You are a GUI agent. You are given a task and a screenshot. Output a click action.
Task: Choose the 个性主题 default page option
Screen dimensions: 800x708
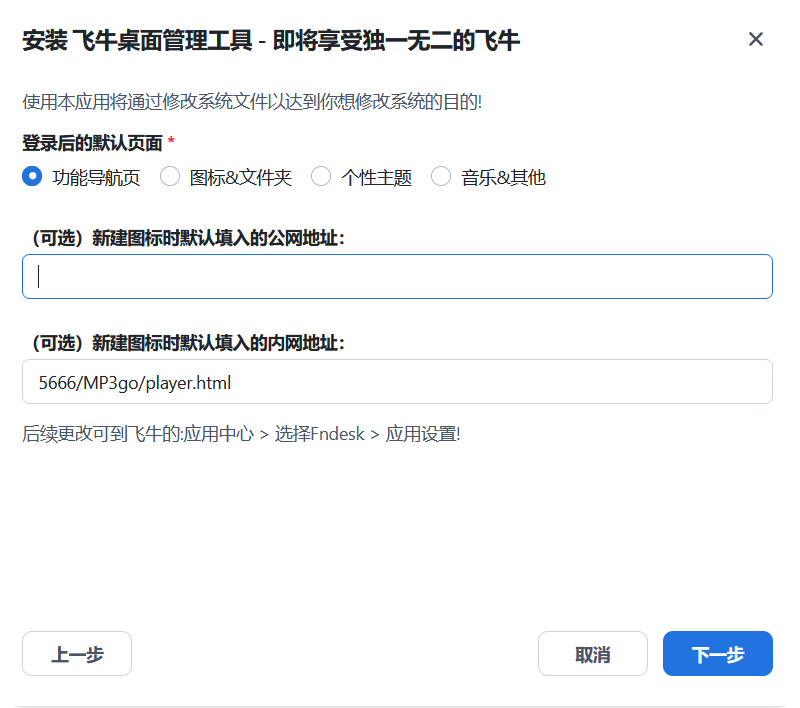point(321,176)
